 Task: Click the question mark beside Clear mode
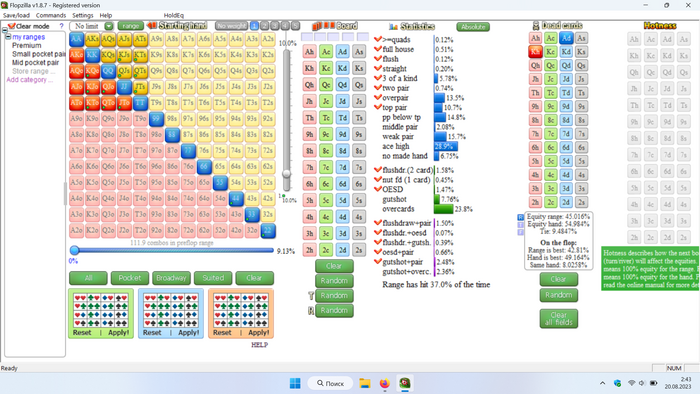pos(62,26)
